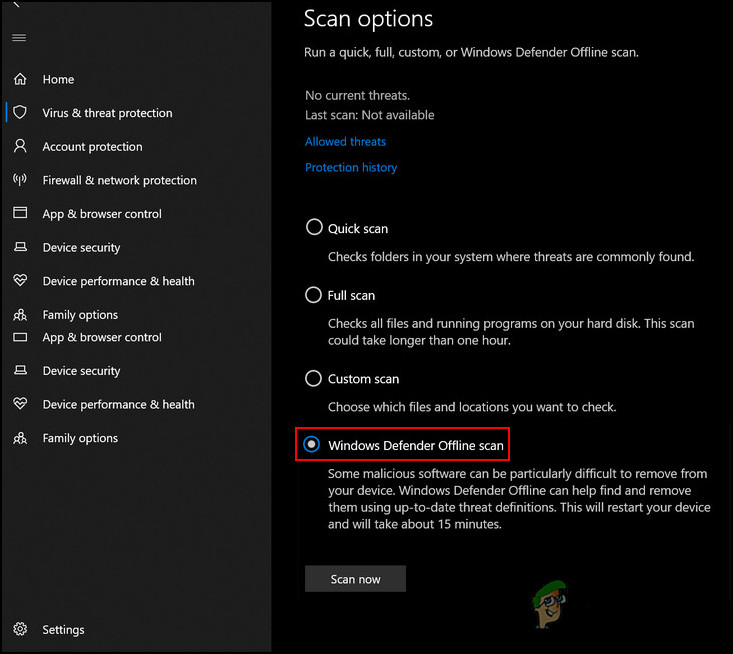Click the Account protection person icon

tap(19, 146)
